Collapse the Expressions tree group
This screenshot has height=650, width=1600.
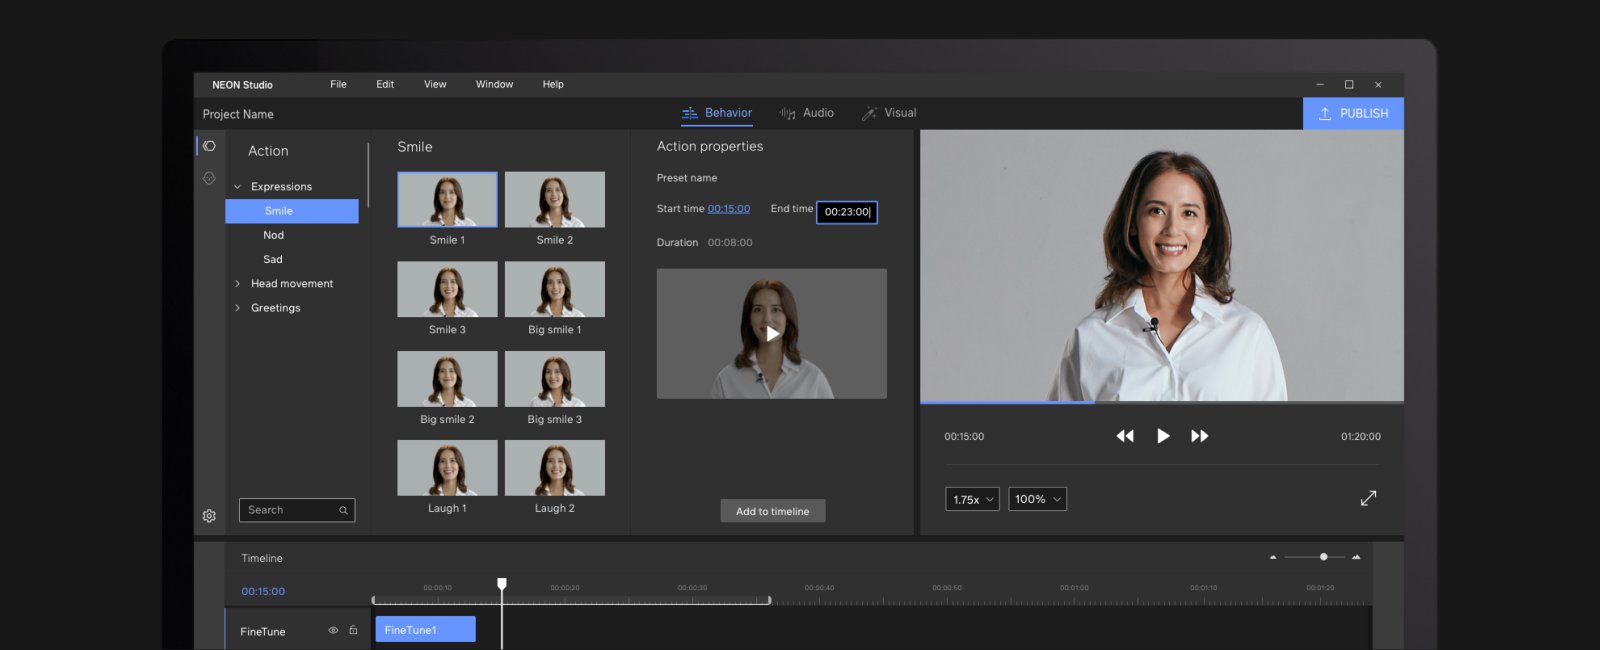coord(238,187)
